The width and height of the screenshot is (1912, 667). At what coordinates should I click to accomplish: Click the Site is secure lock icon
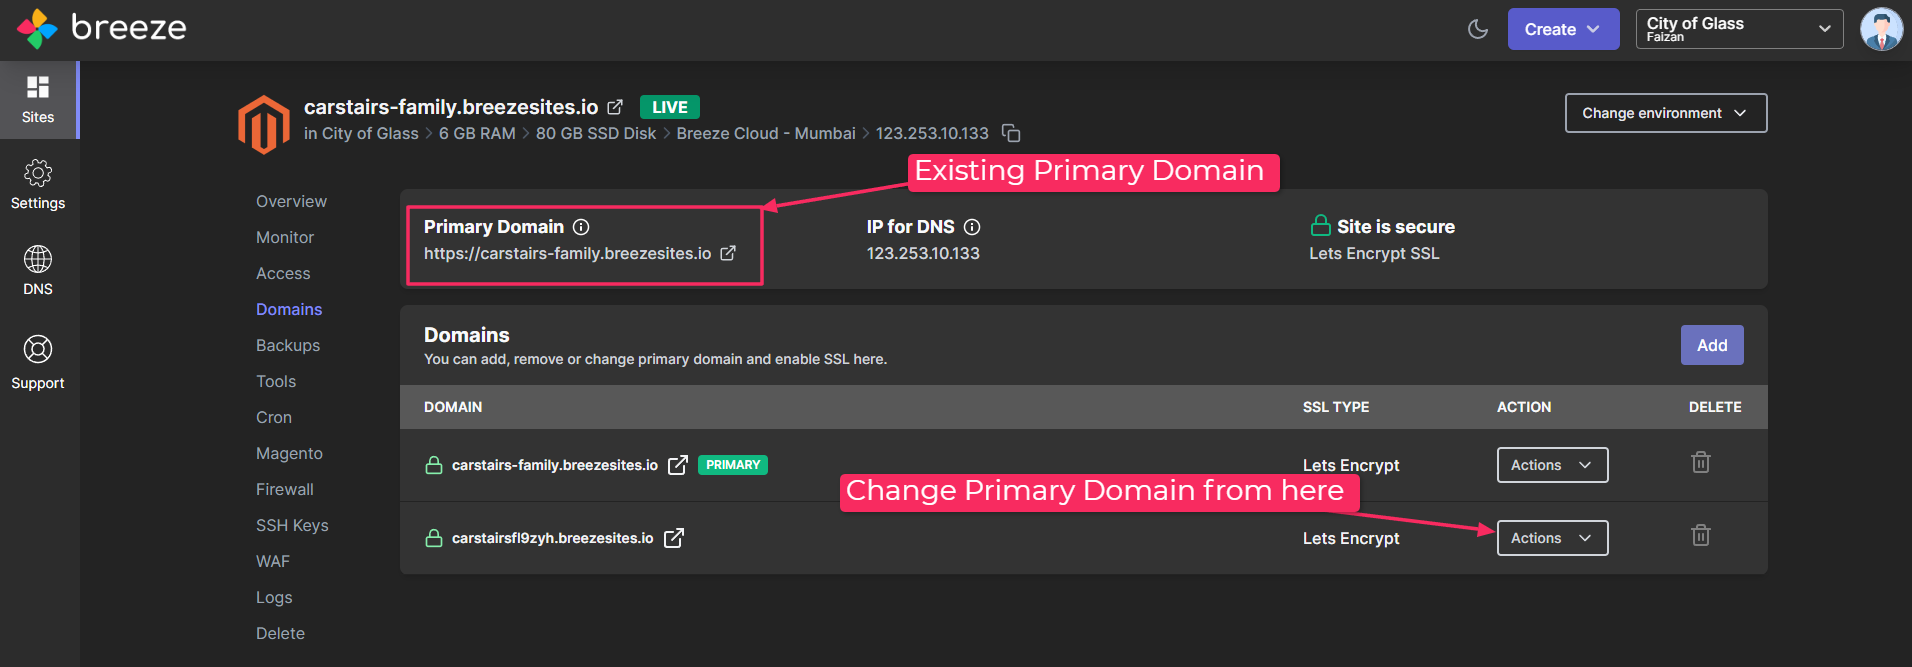tap(1320, 225)
